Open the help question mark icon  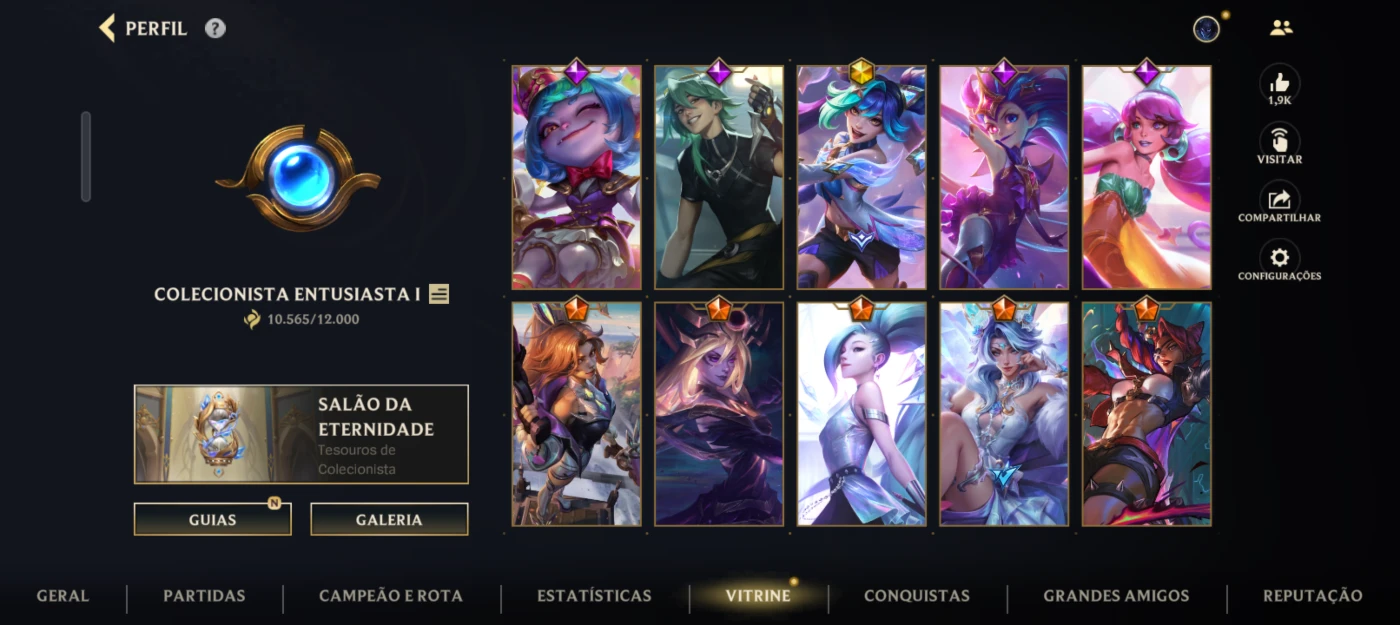215,28
